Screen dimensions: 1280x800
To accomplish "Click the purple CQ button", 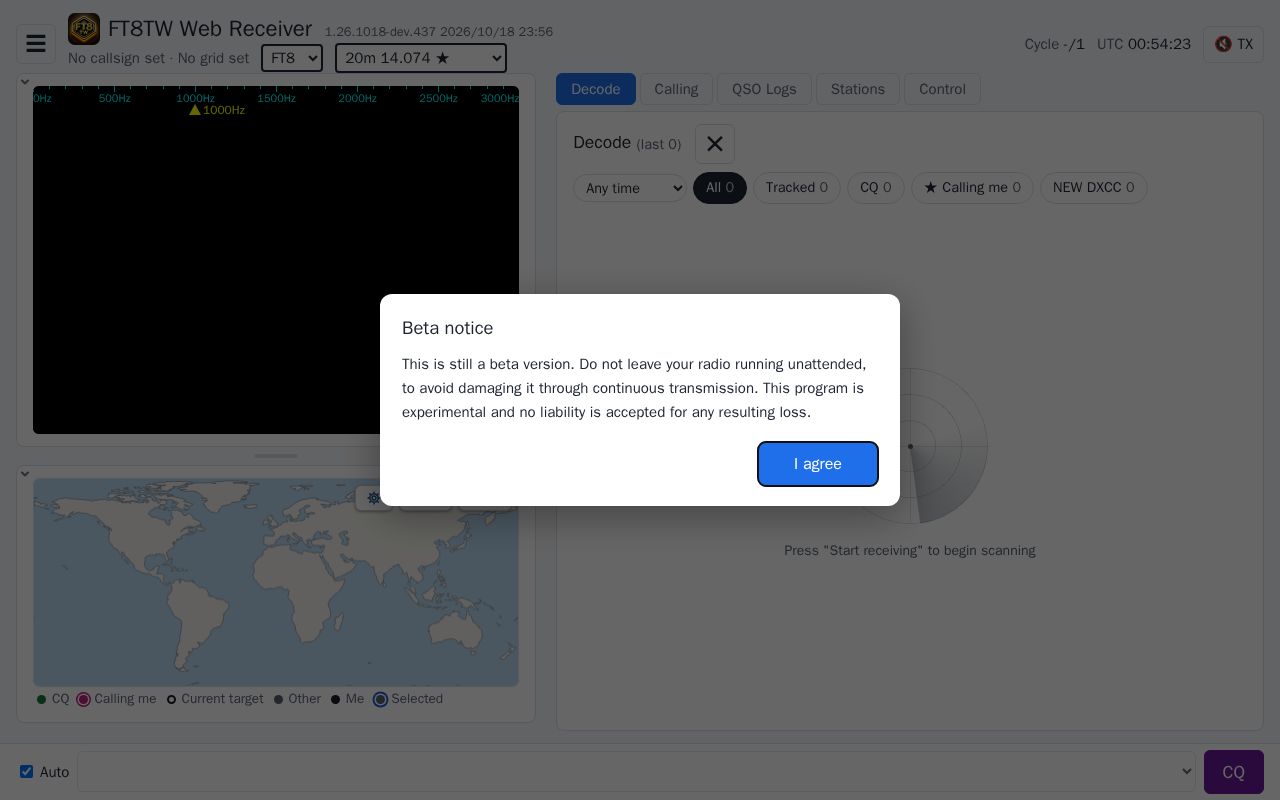I will [1234, 772].
